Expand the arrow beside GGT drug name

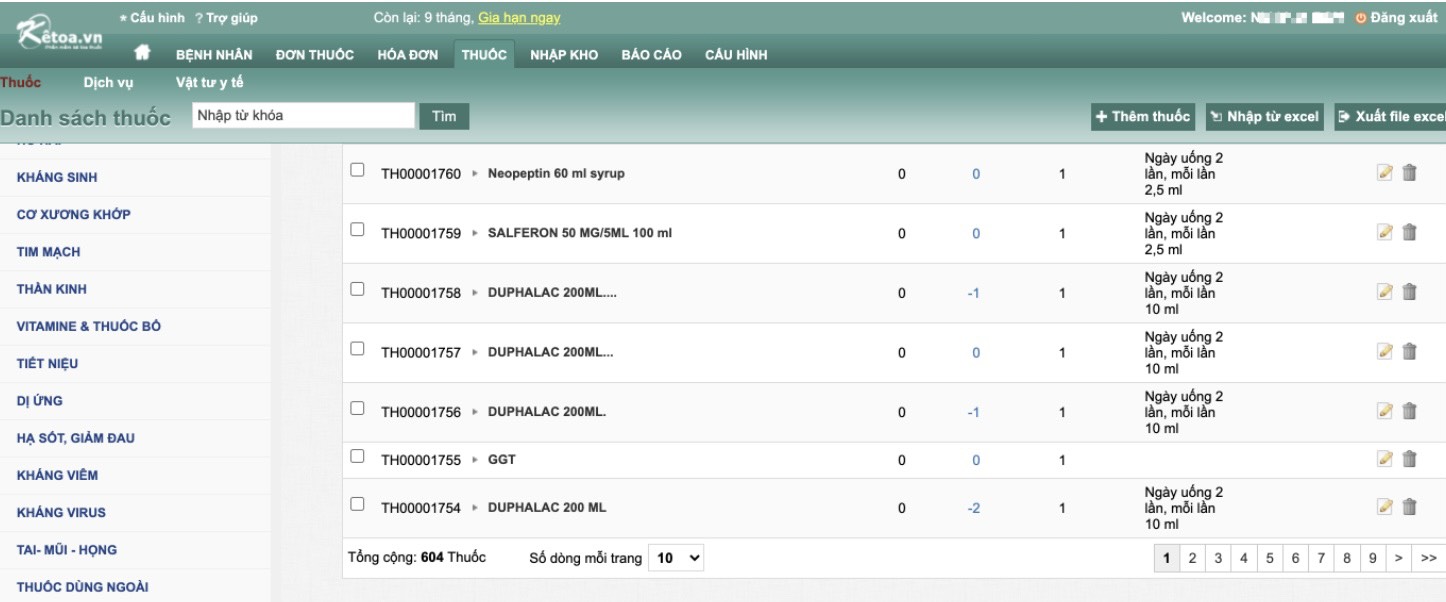[x=475, y=460]
